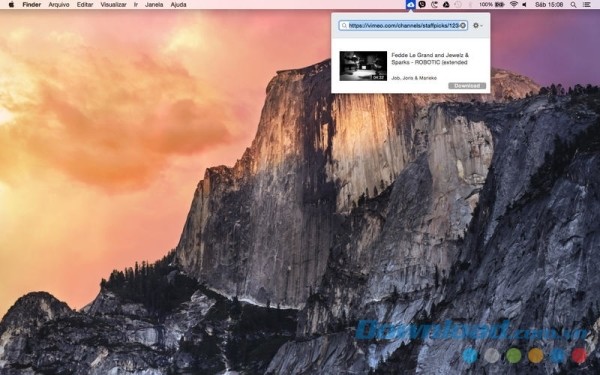Open the volume speaker menu
600x375 pixels.
click(525, 5)
